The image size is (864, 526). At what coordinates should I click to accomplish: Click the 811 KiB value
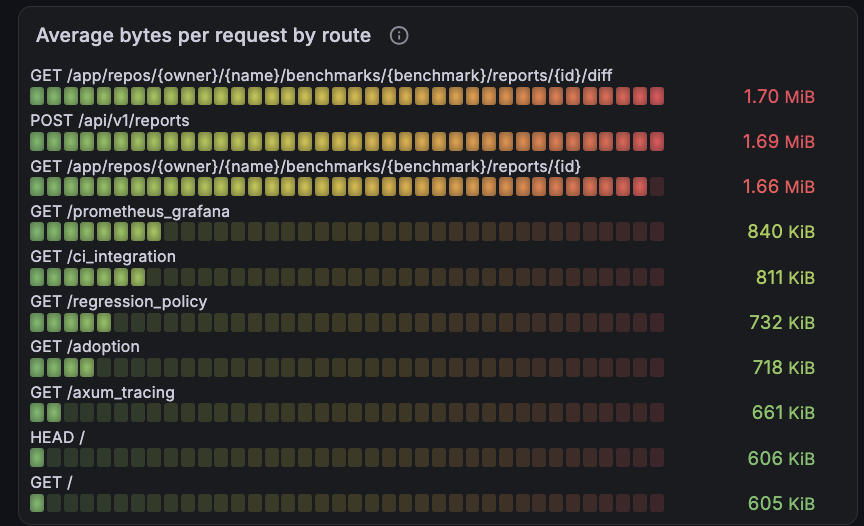click(785, 277)
